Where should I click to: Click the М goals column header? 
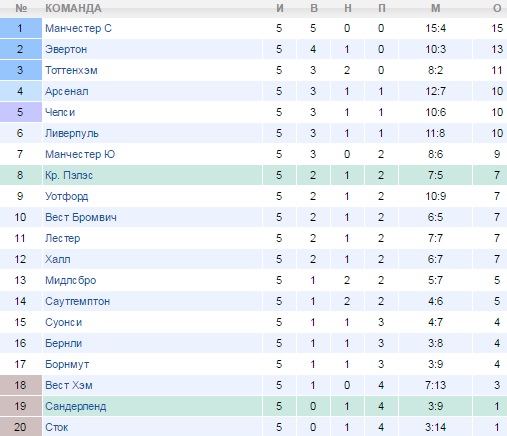[436, 8]
